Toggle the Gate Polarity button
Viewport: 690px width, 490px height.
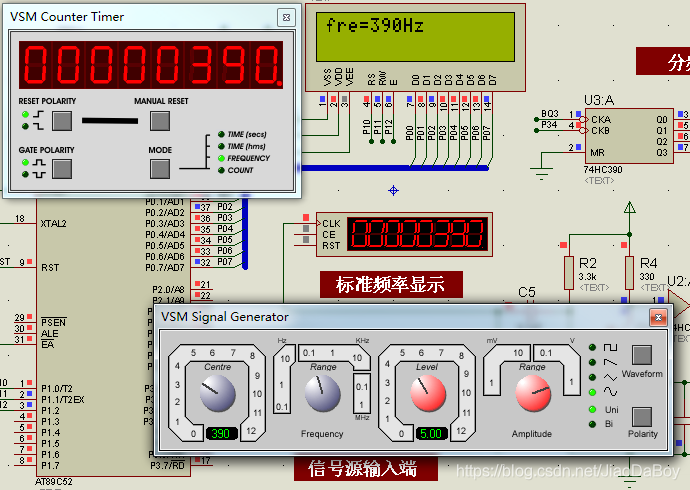[x=62, y=169]
